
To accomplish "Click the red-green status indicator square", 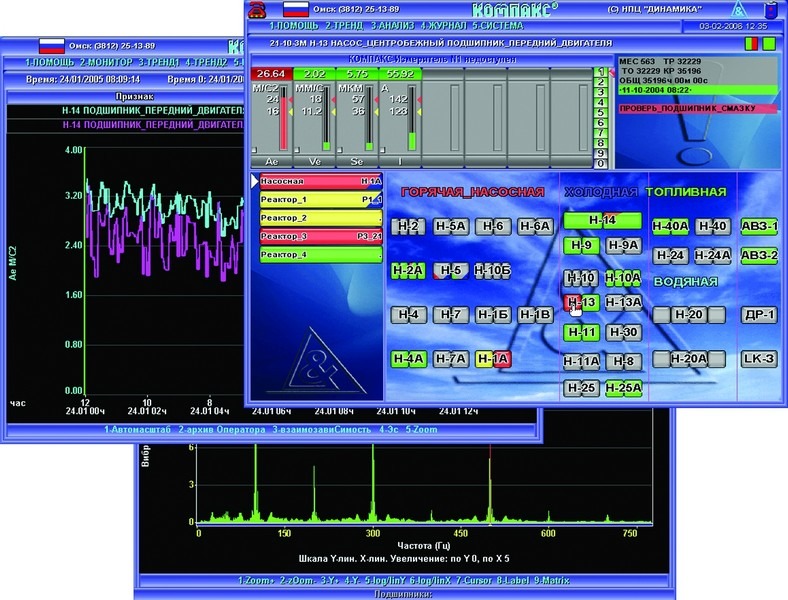I will click(x=751, y=44).
